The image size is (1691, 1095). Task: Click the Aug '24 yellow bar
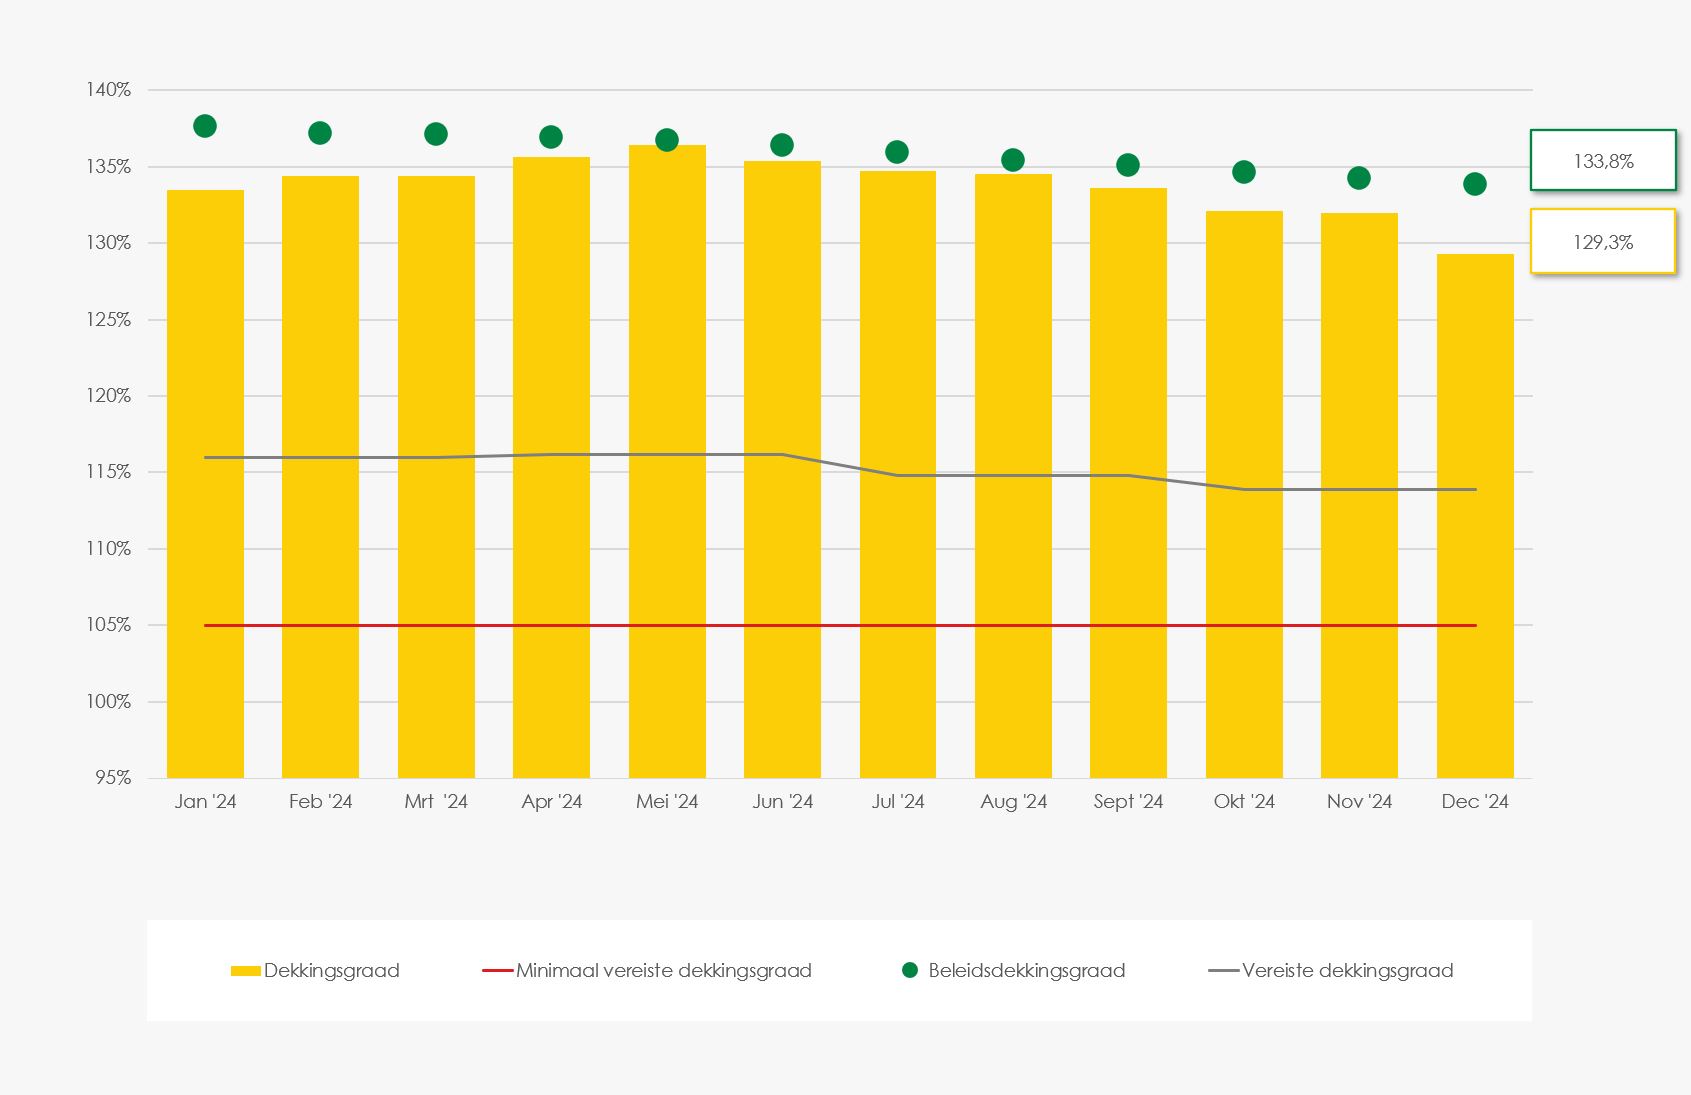point(1013,476)
